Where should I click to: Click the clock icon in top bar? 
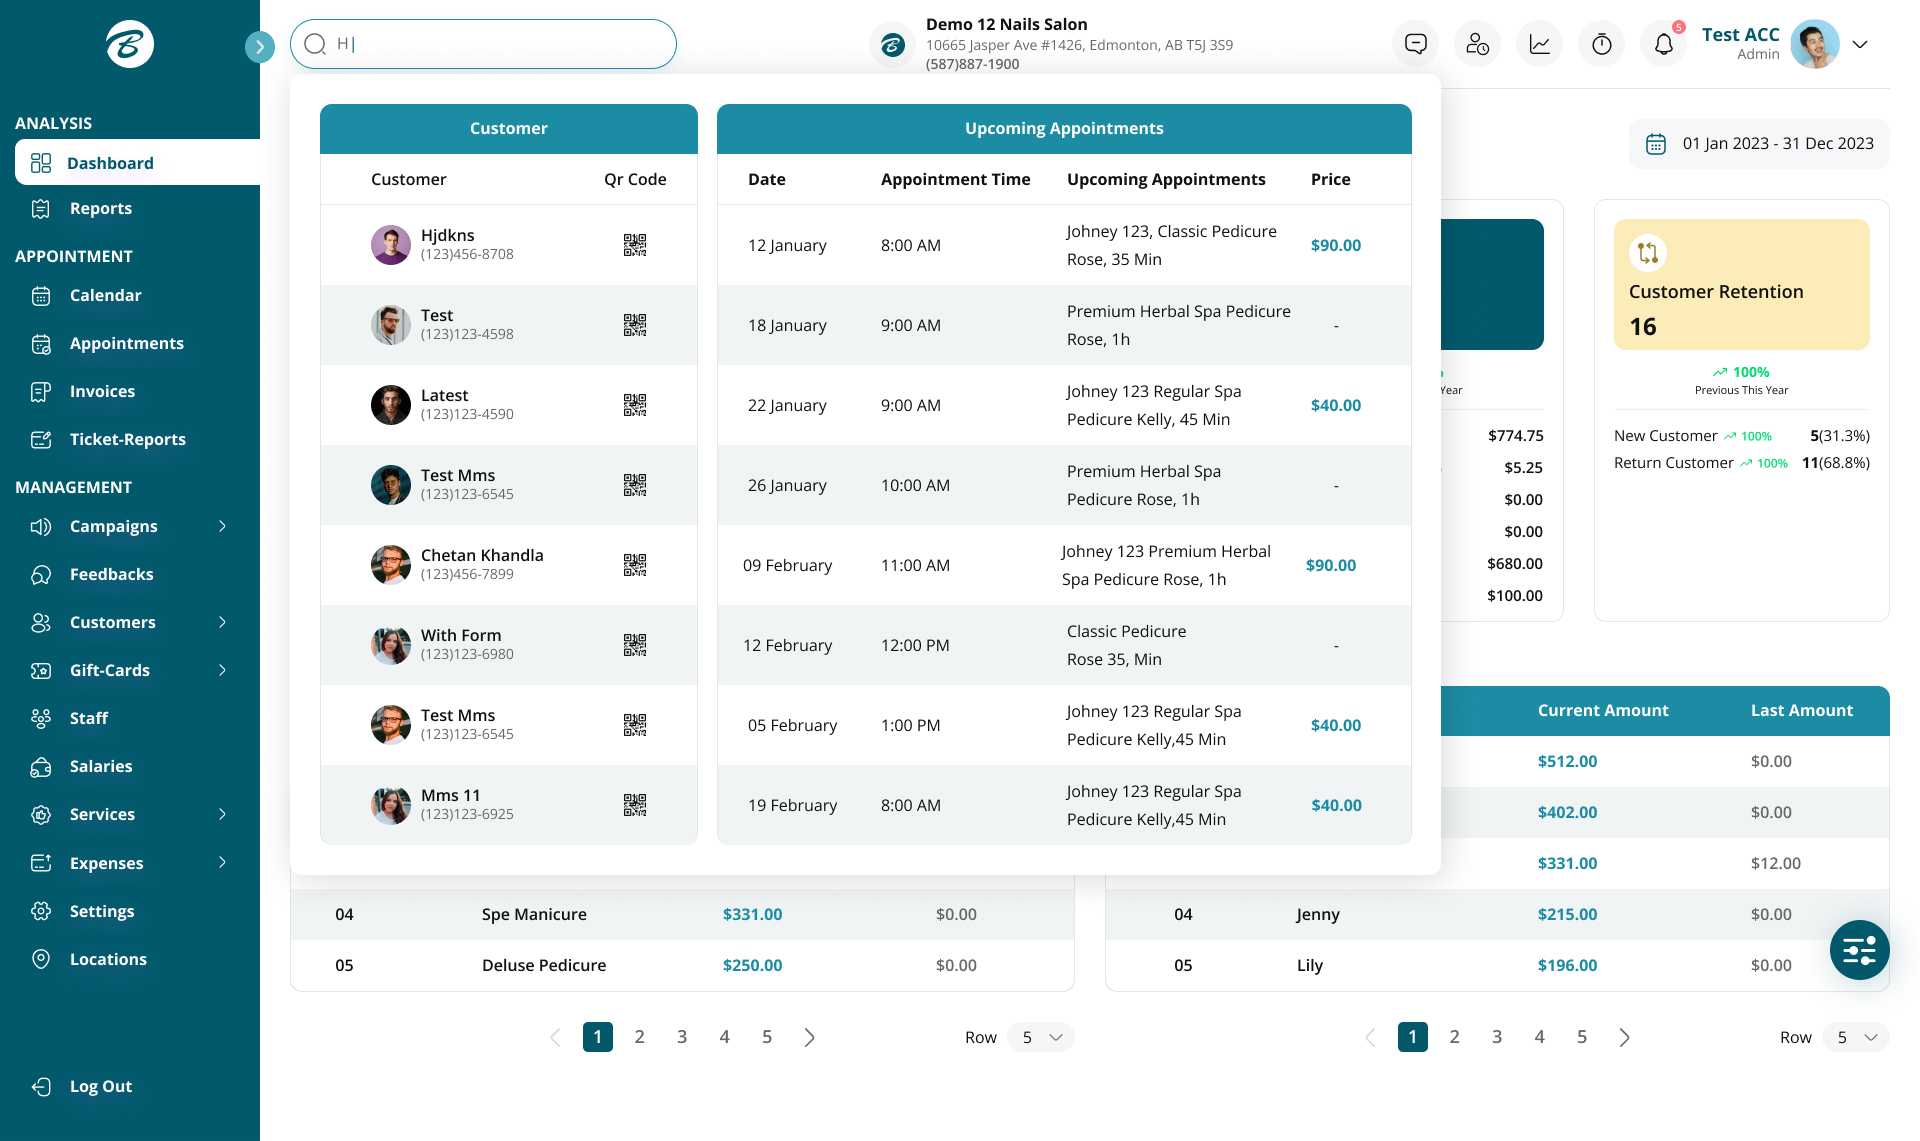(1601, 44)
